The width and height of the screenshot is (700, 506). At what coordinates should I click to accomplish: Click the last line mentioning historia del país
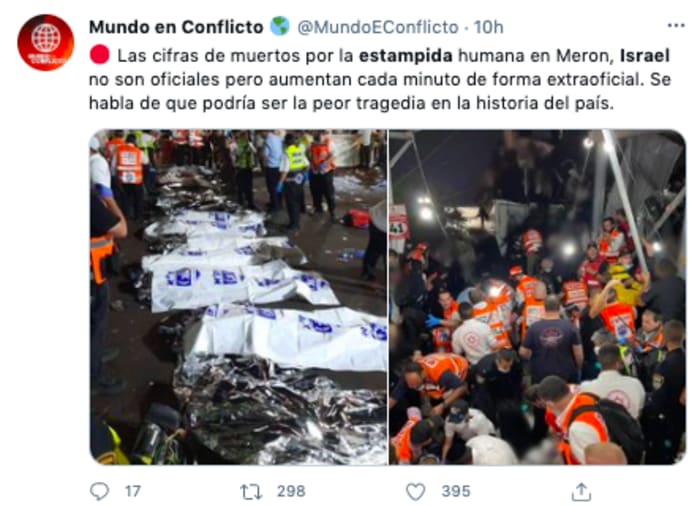coord(351,103)
